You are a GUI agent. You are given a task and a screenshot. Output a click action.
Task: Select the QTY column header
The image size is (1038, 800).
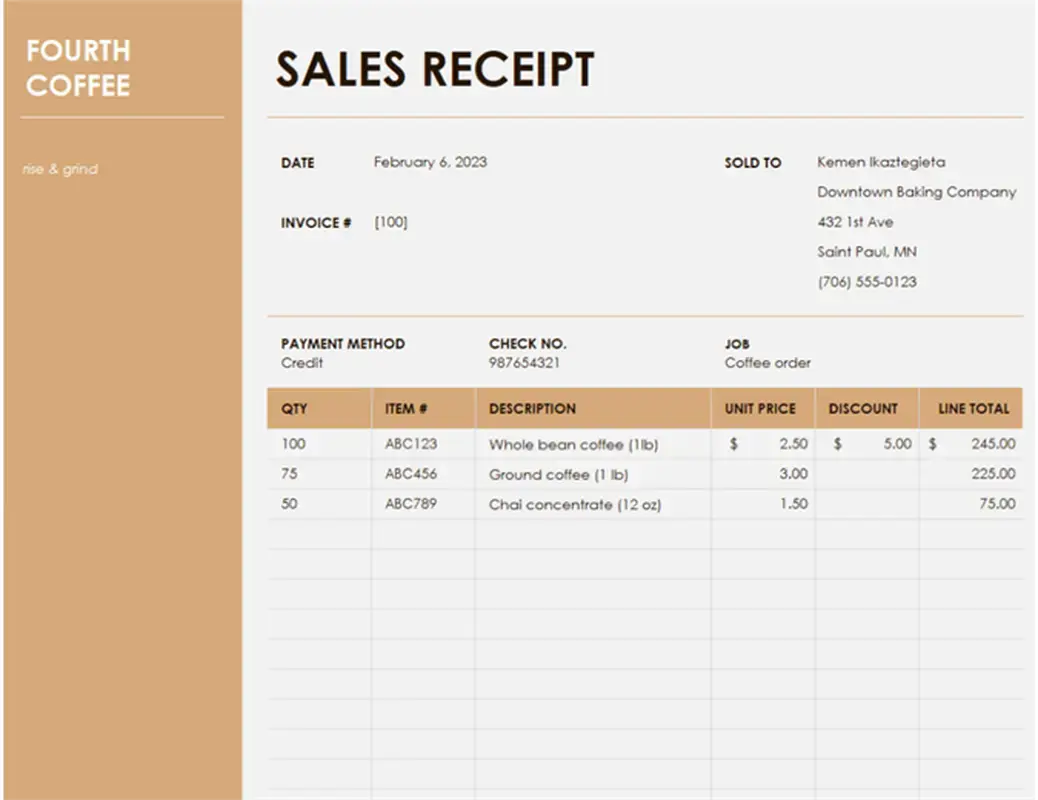tap(293, 408)
